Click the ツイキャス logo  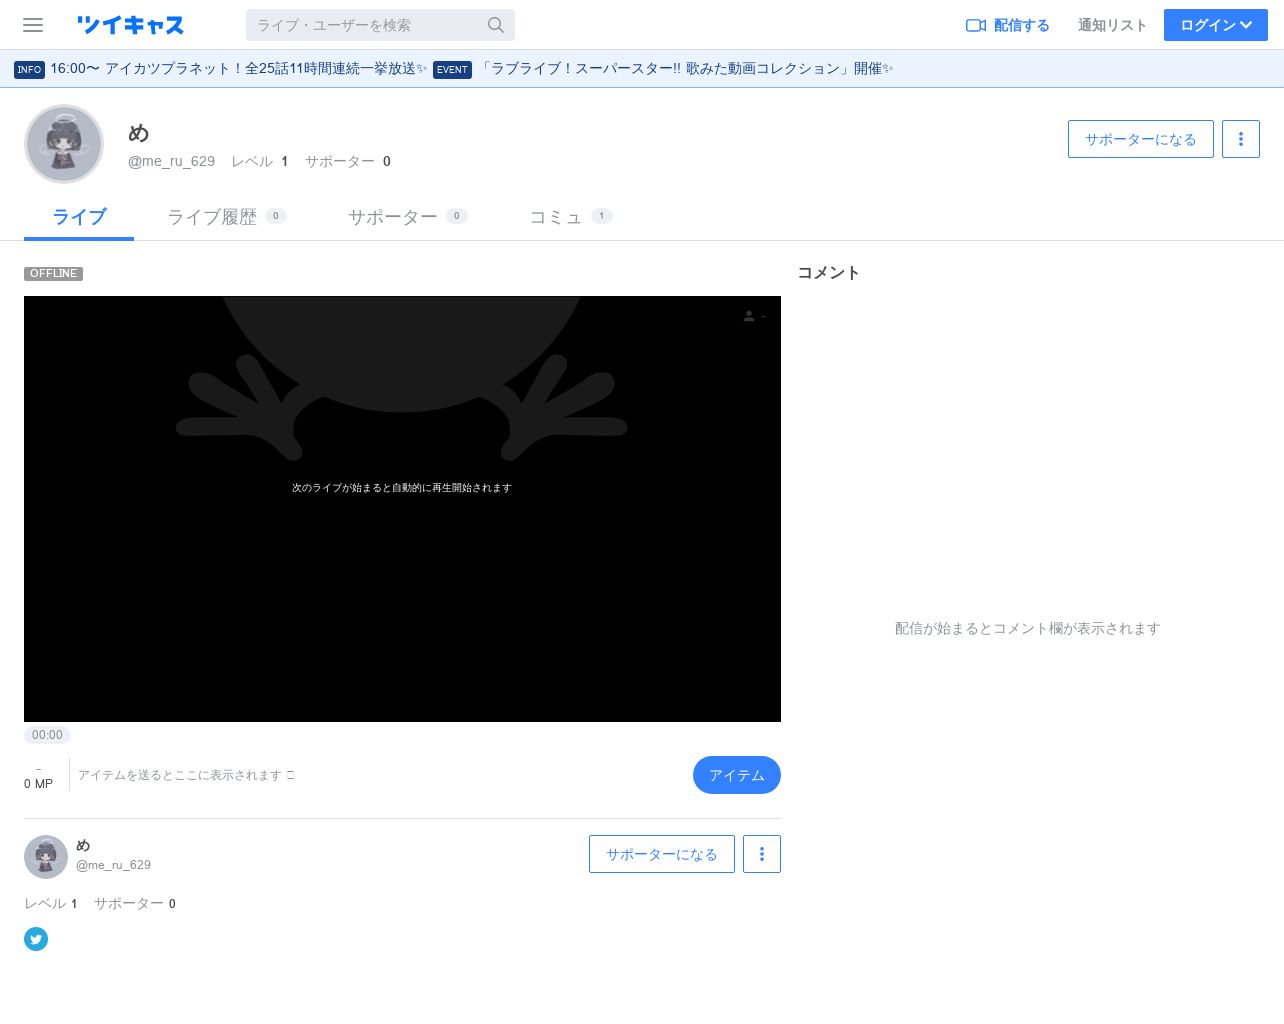click(x=131, y=25)
